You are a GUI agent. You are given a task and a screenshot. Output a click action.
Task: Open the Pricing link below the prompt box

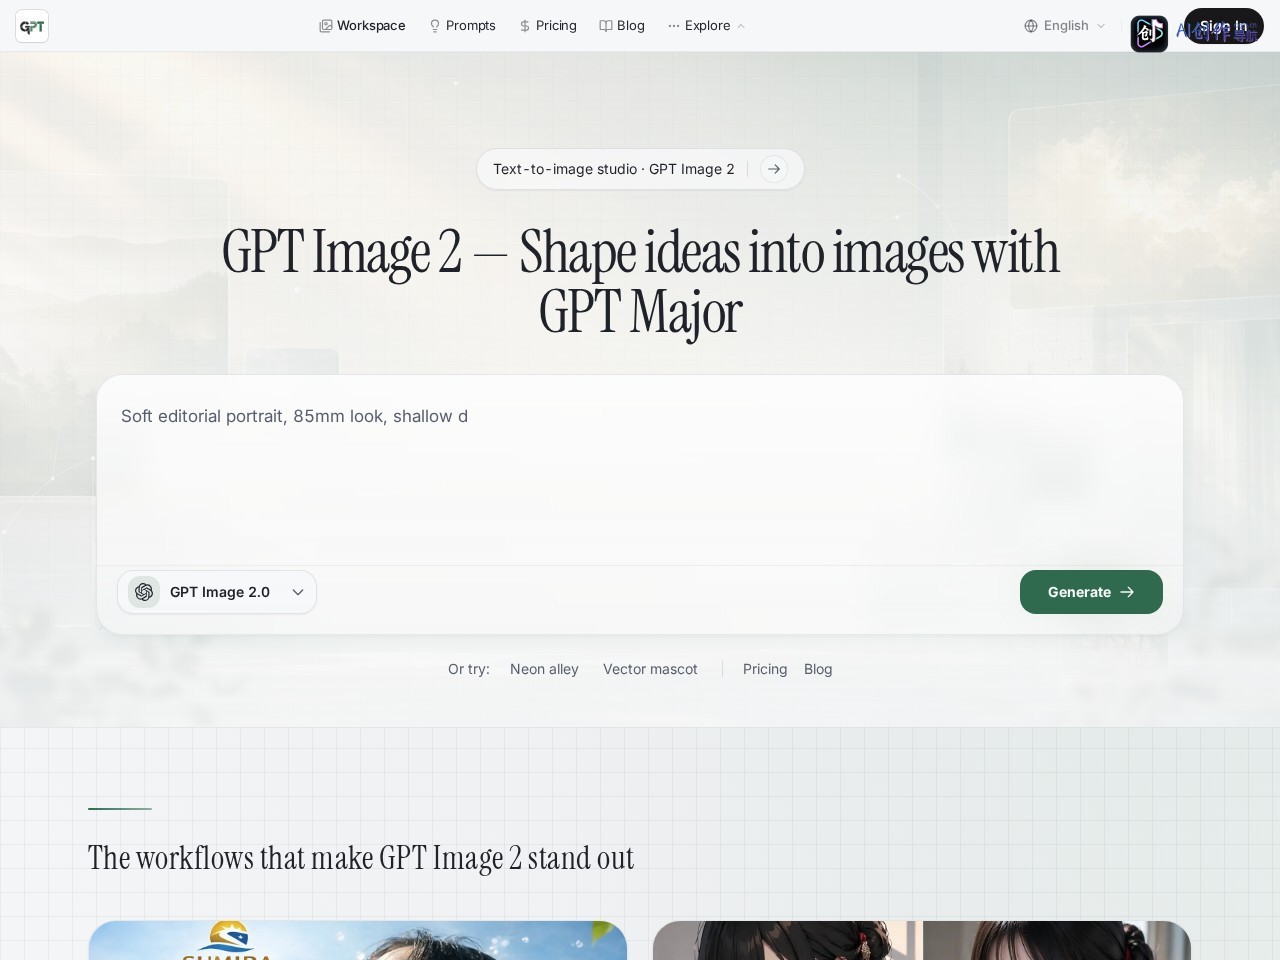pyautogui.click(x=765, y=669)
